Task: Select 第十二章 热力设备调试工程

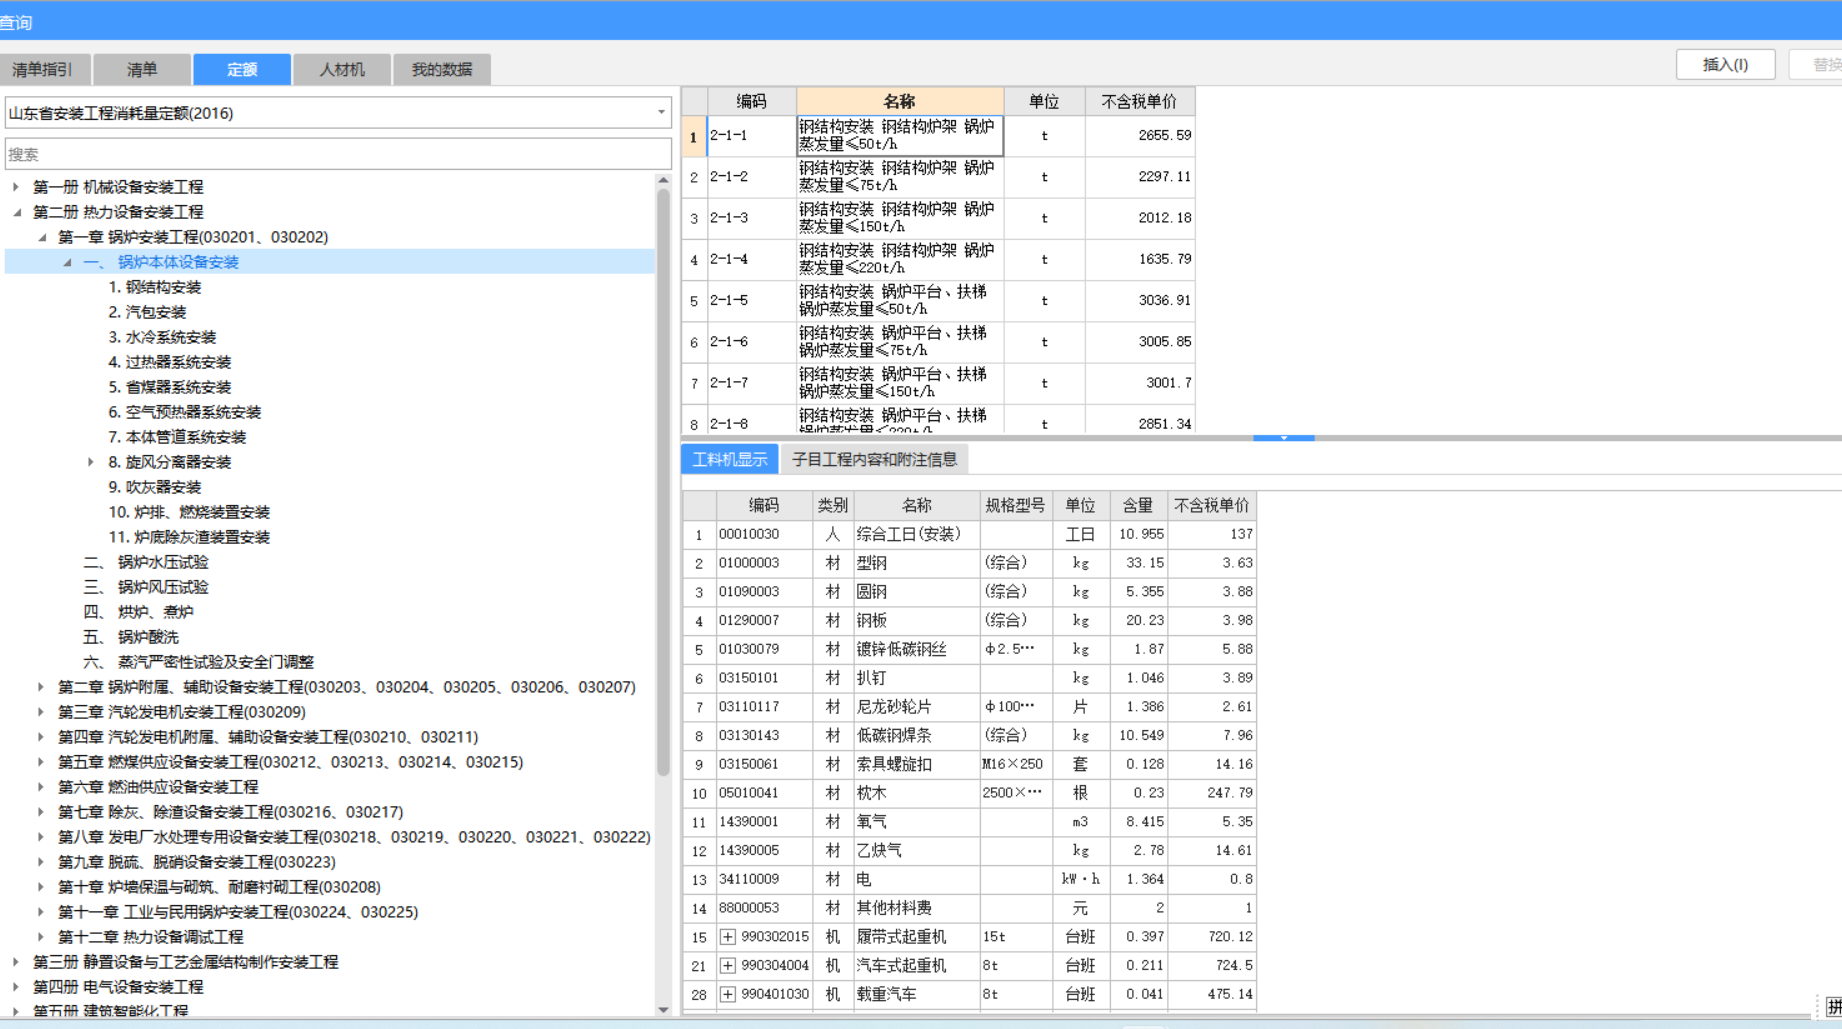Action: coord(151,937)
